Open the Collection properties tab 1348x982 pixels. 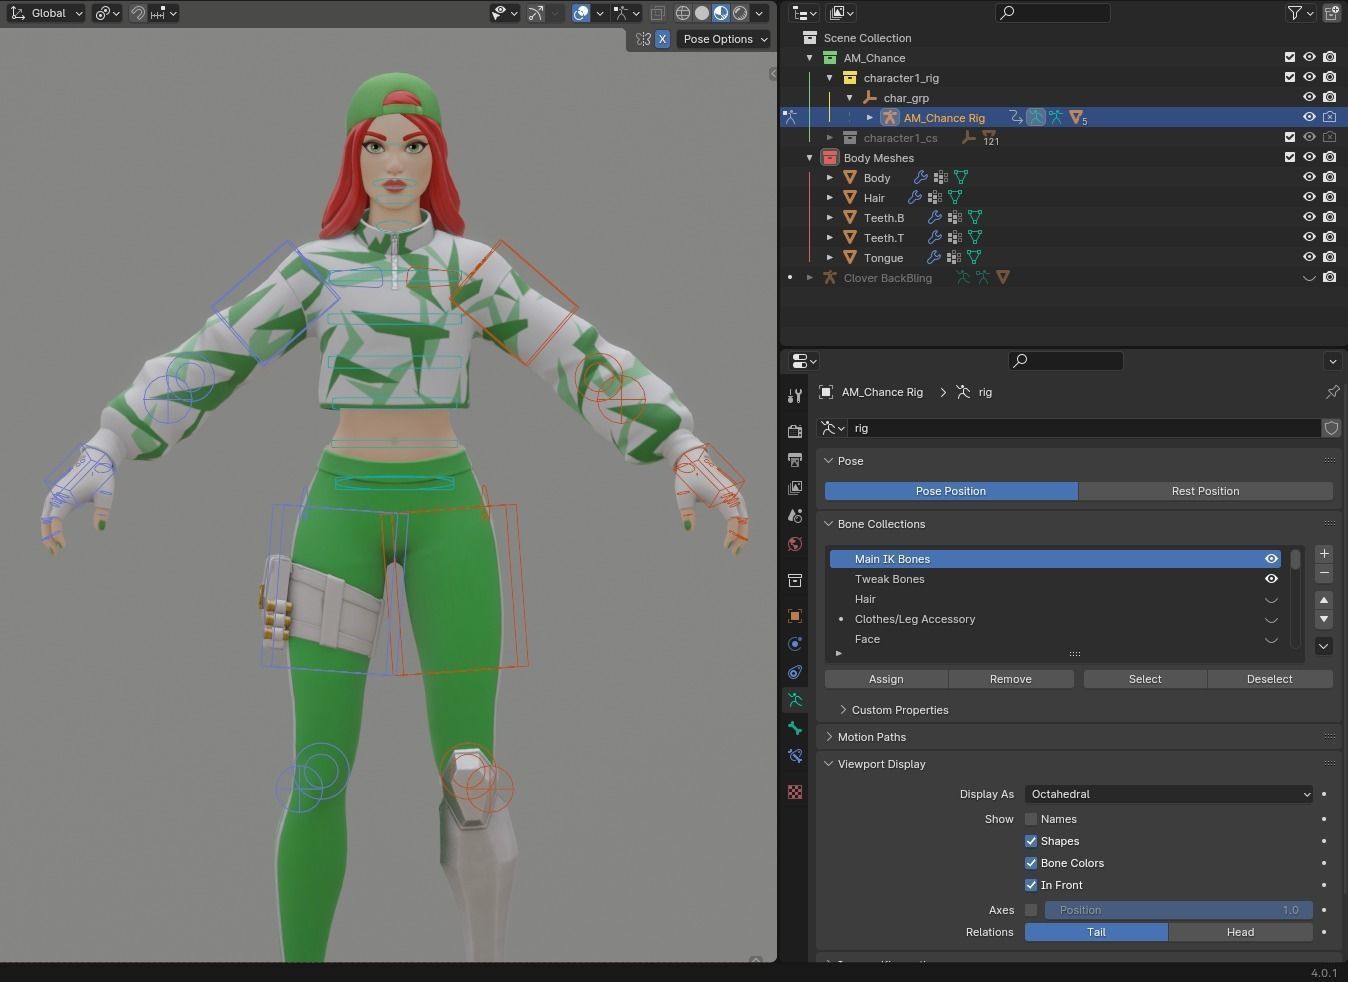pos(795,580)
